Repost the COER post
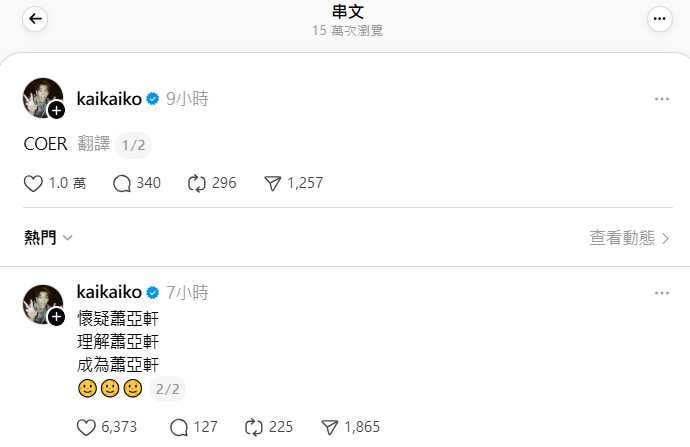This screenshot has width=690, height=447. [x=197, y=183]
